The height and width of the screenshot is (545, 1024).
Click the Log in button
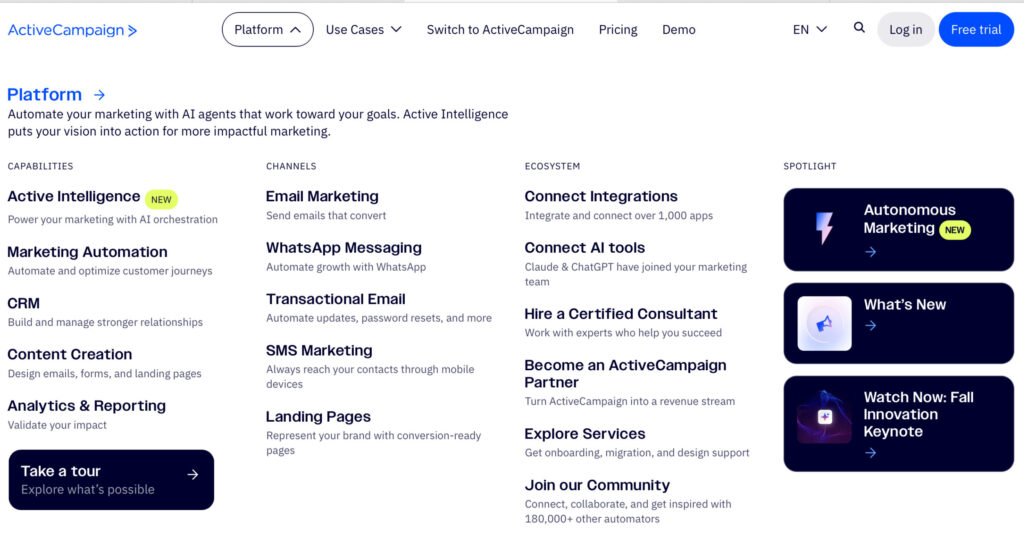pos(906,29)
